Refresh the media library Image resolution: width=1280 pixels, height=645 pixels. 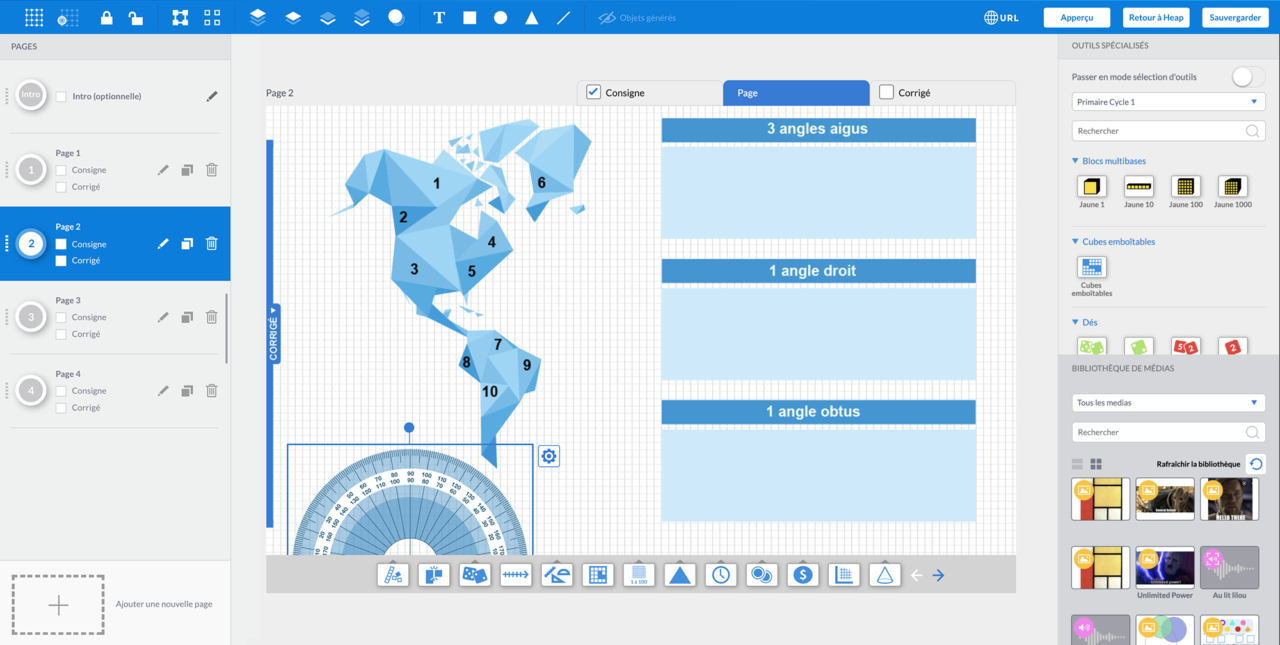[1256, 464]
